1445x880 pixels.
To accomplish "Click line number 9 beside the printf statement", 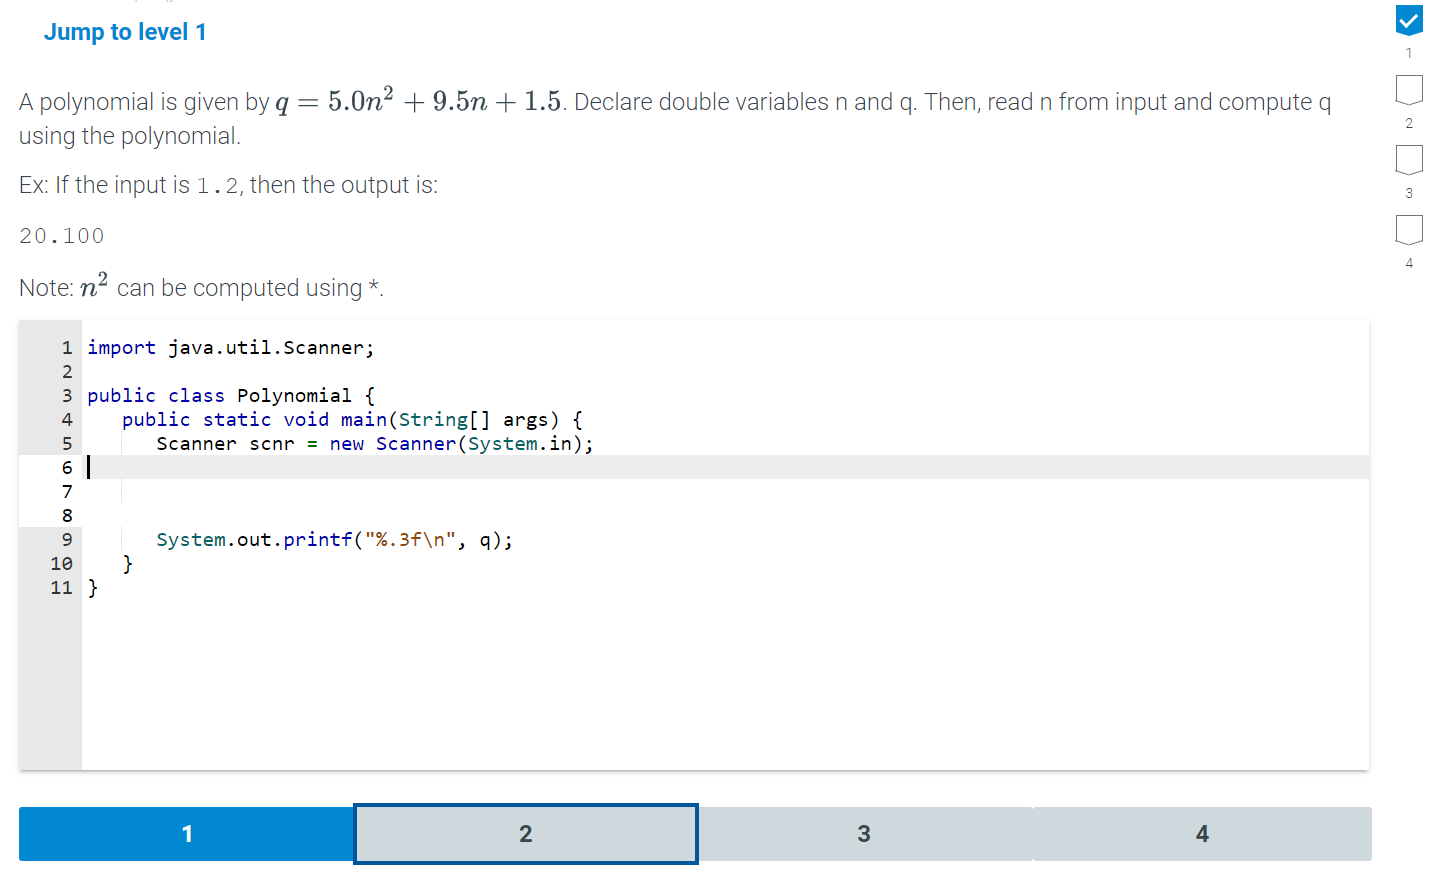I will pos(66,539).
